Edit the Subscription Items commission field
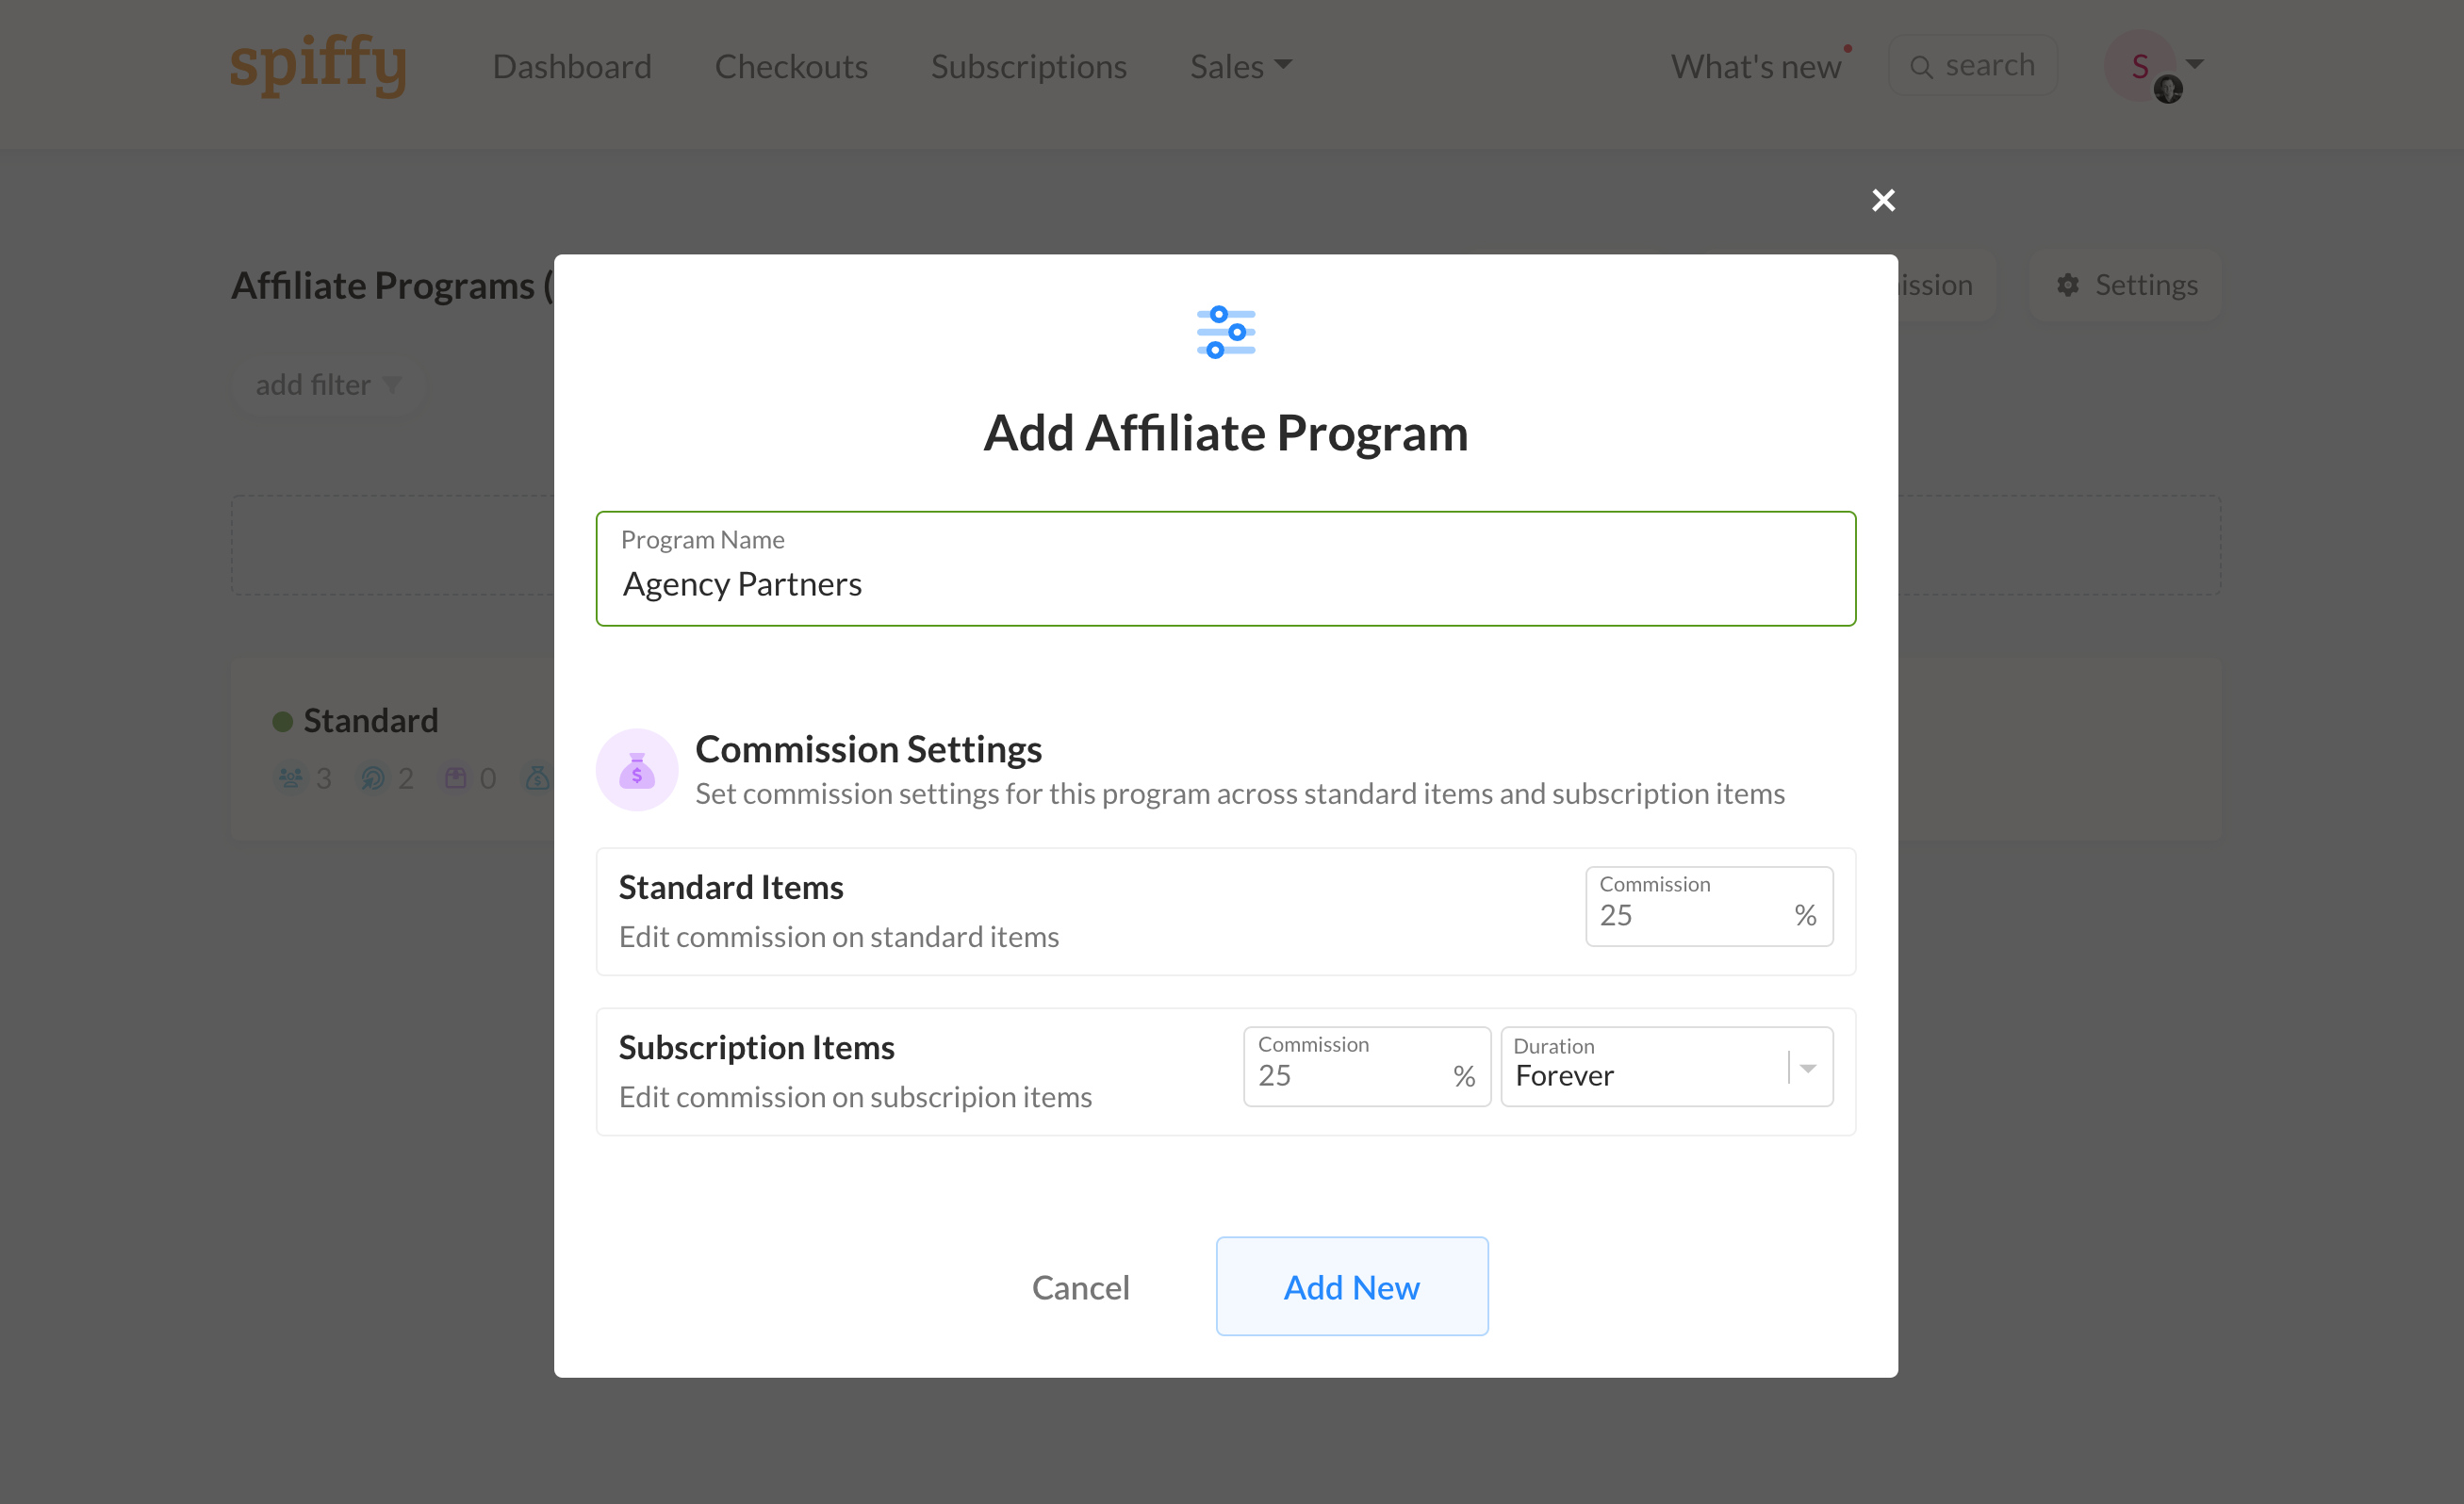Viewport: 2464px width, 1504px height. (x=1366, y=1066)
